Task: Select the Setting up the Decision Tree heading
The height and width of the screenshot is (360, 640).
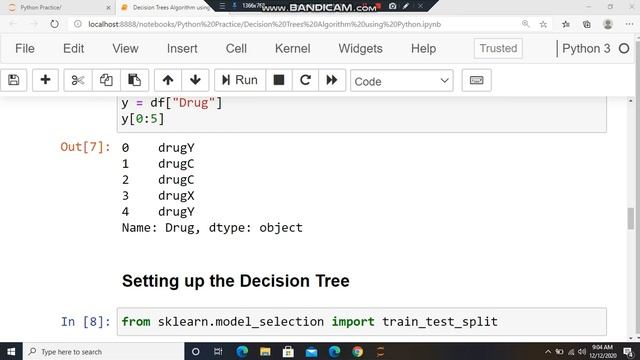Action: click(236, 281)
